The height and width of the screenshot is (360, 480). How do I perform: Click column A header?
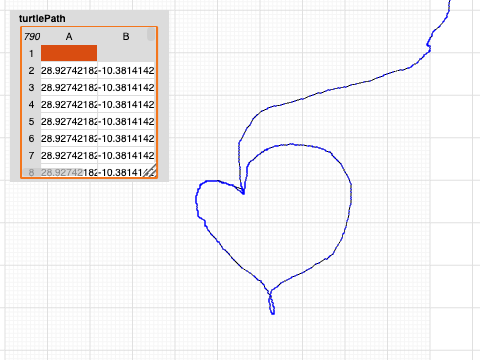(x=69, y=36)
